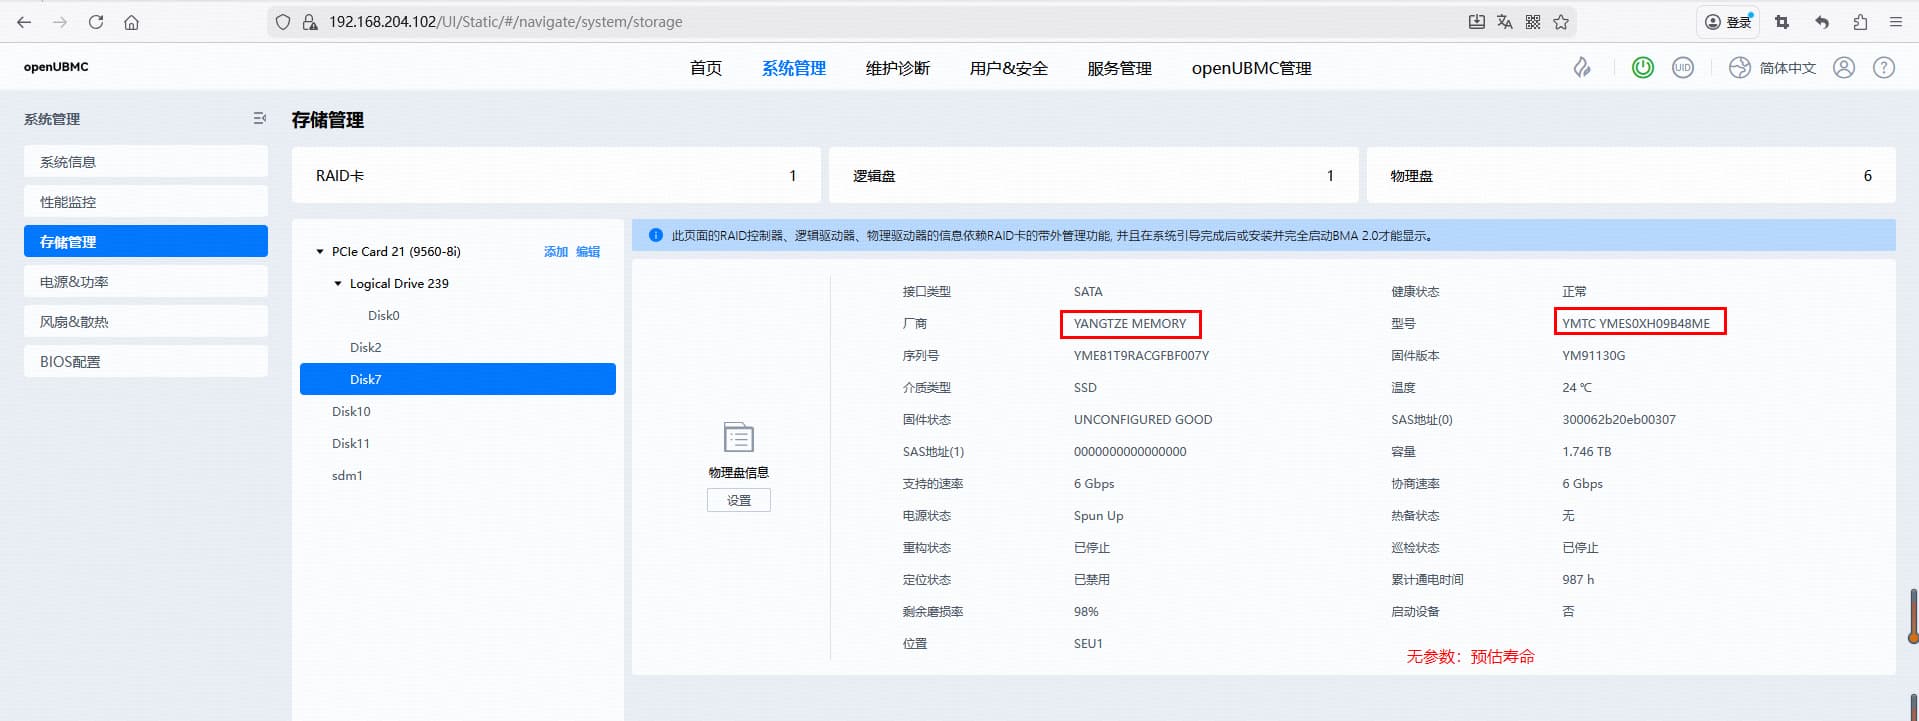Click the 添加 link for PCIe Card
Viewport: 1919px width, 721px height.
(x=555, y=252)
